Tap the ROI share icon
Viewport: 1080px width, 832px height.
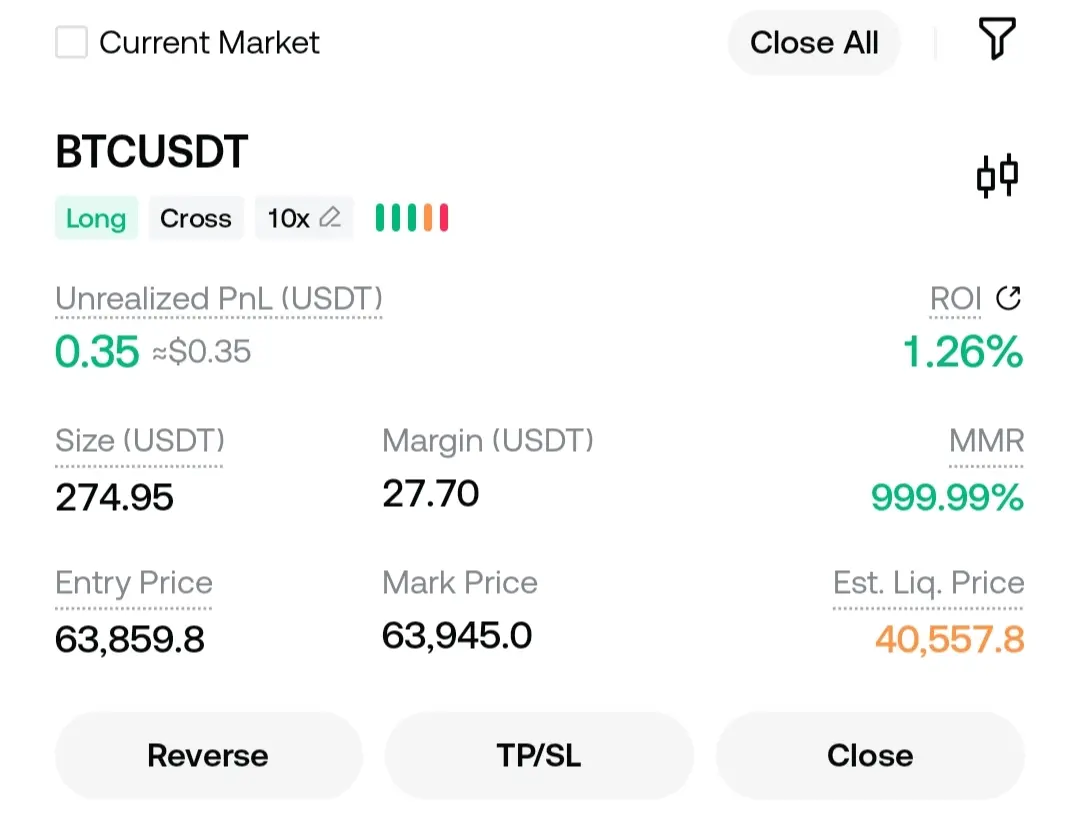(1008, 298)
